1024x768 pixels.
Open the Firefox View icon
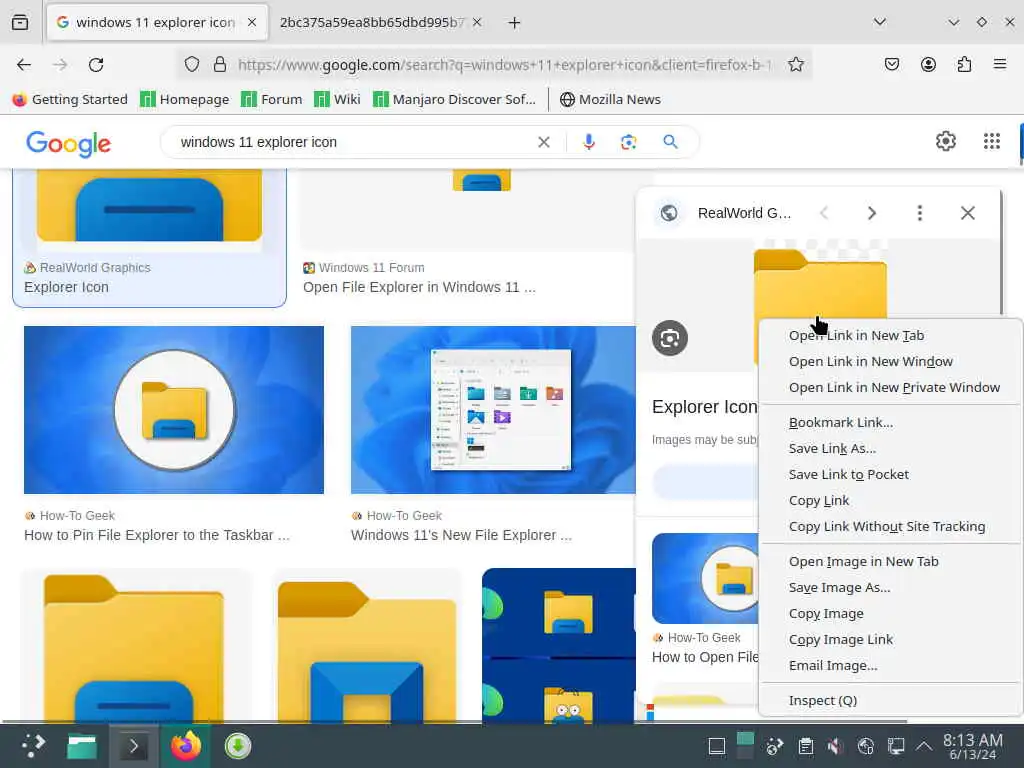20,22
